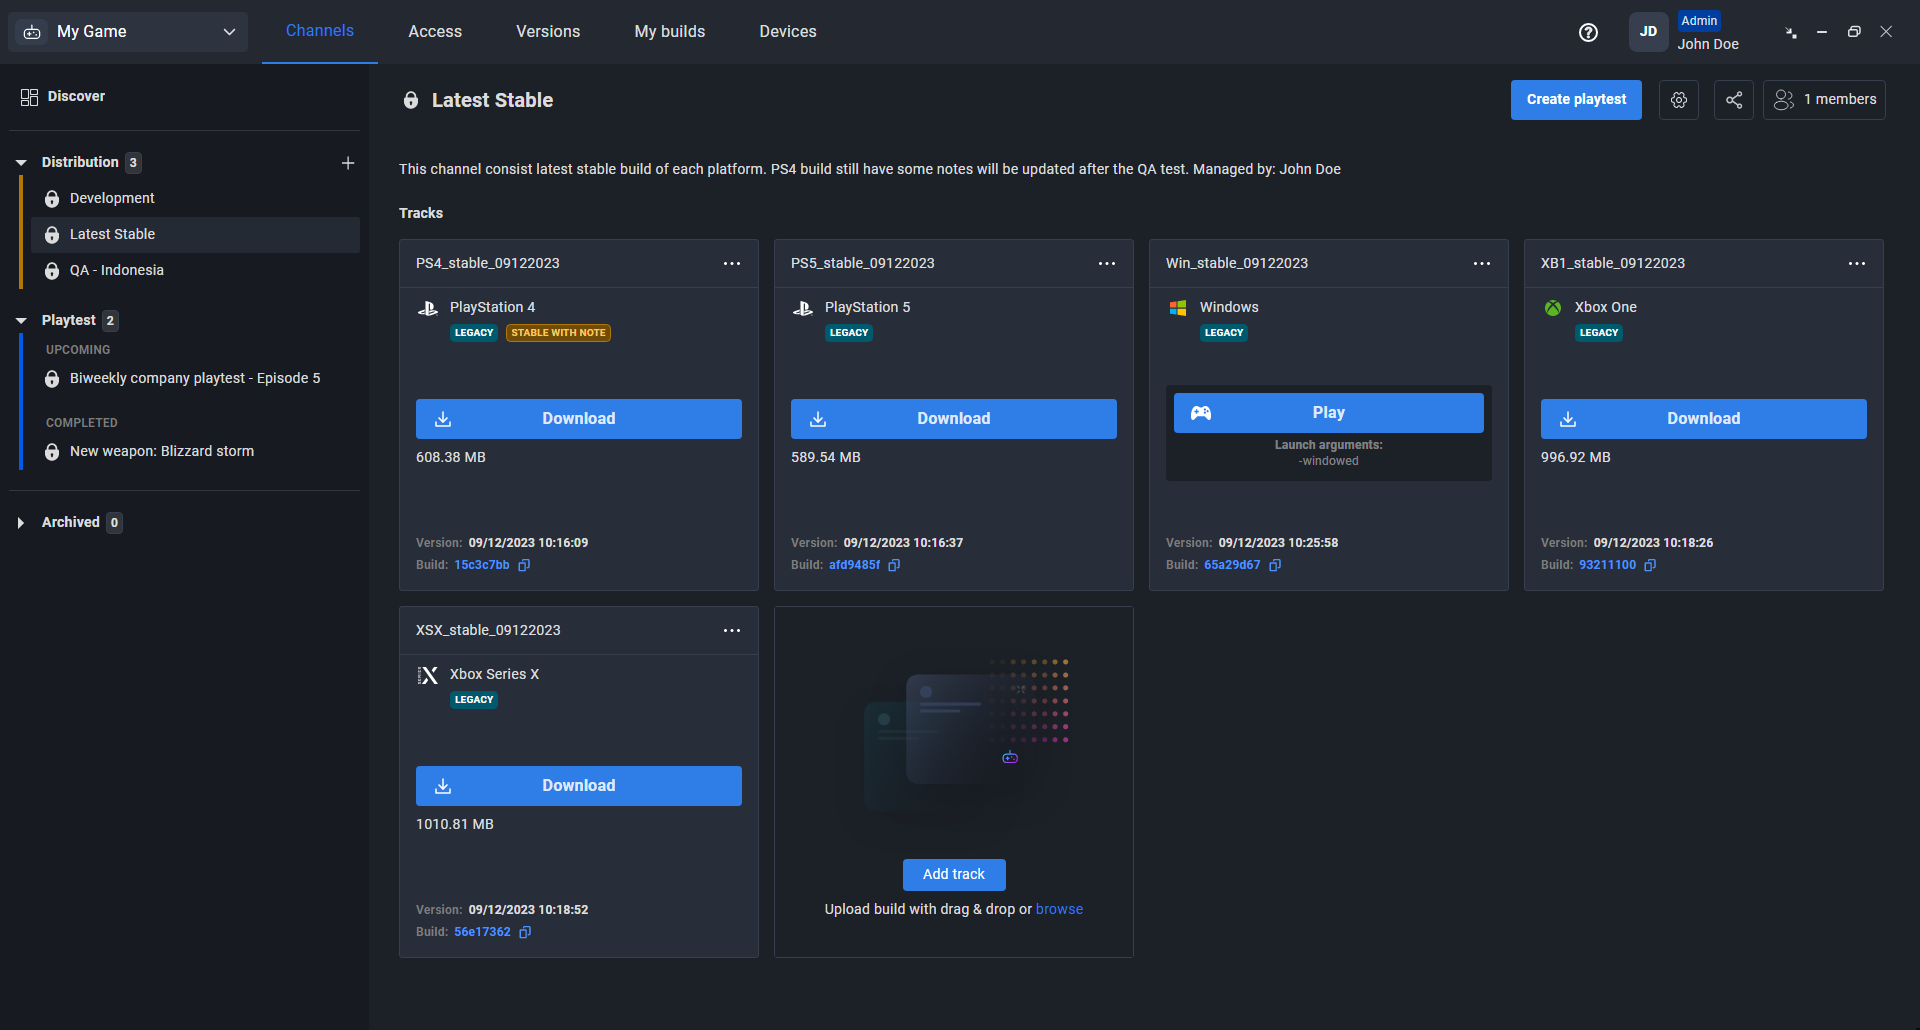Screen dimensions: 1920x1030
Task: Click the 608.38 MB size text
Action: (x=451, y=457)
